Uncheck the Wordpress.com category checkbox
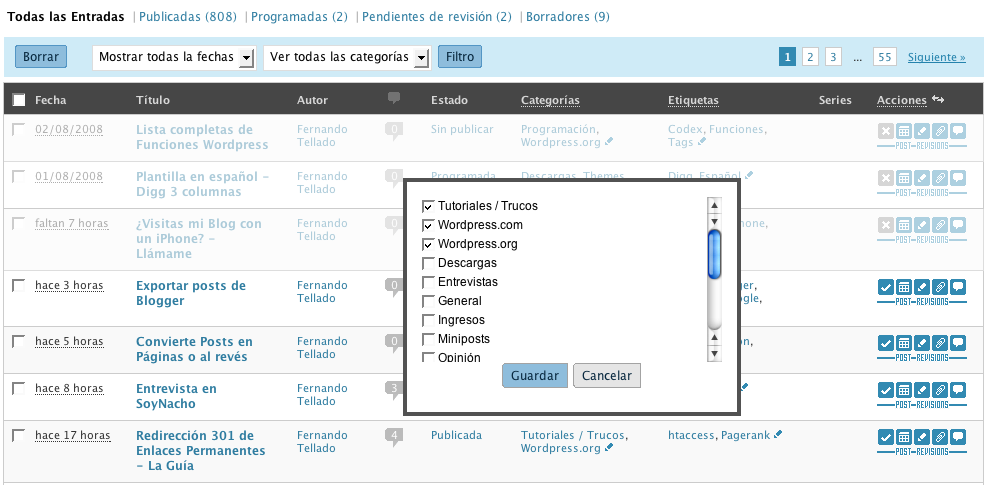This screenshot has height=485, width=990. pyautogui.click(x=429, y=225)
